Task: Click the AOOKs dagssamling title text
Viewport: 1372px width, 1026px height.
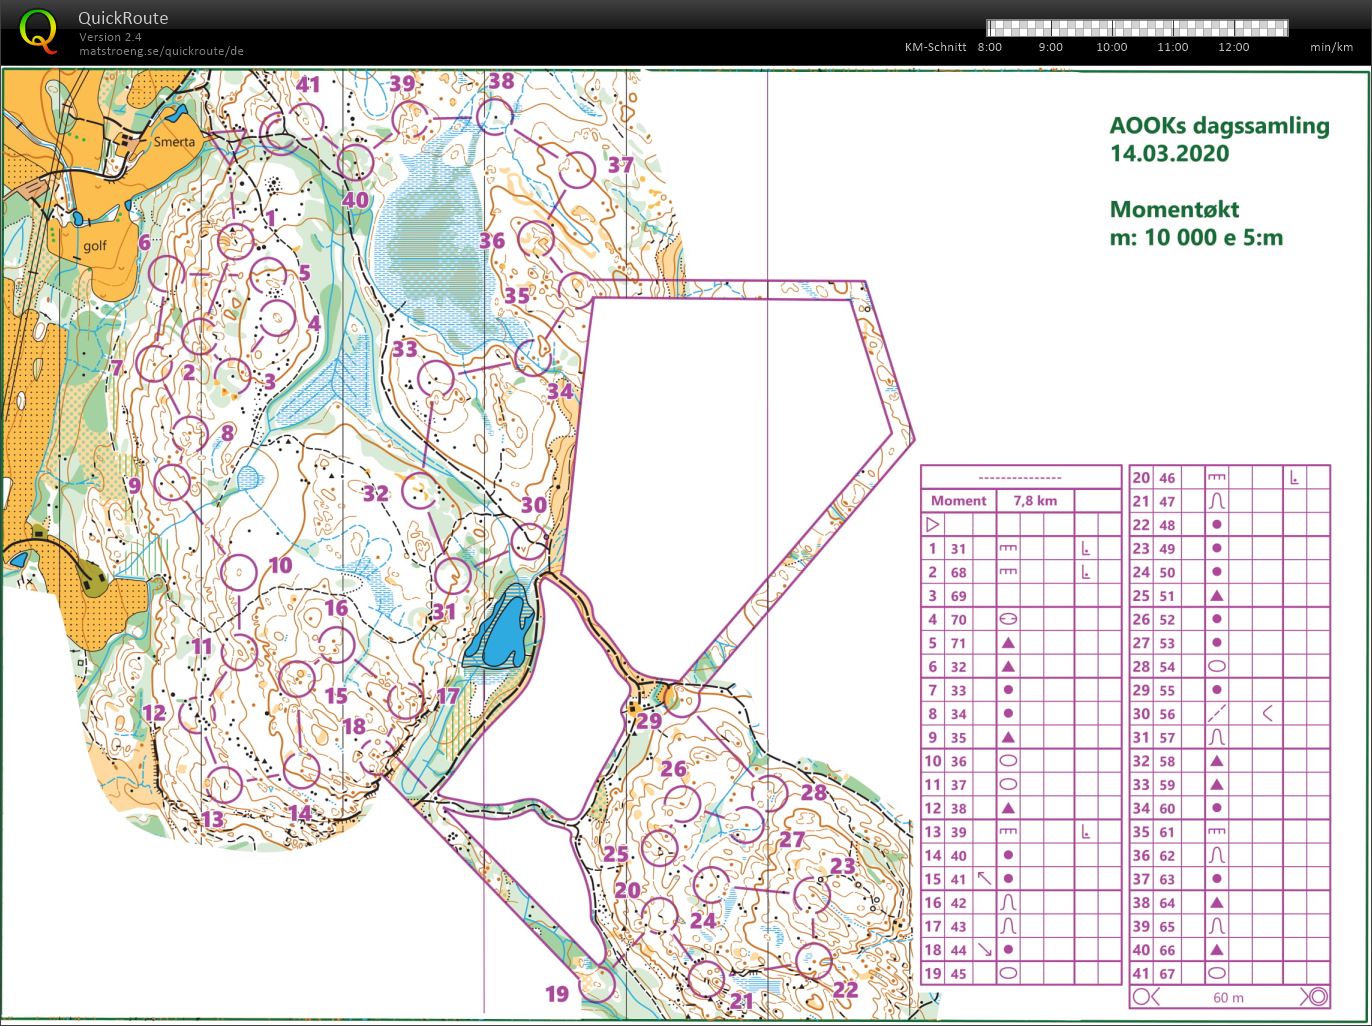Action: click(1218, 126)
